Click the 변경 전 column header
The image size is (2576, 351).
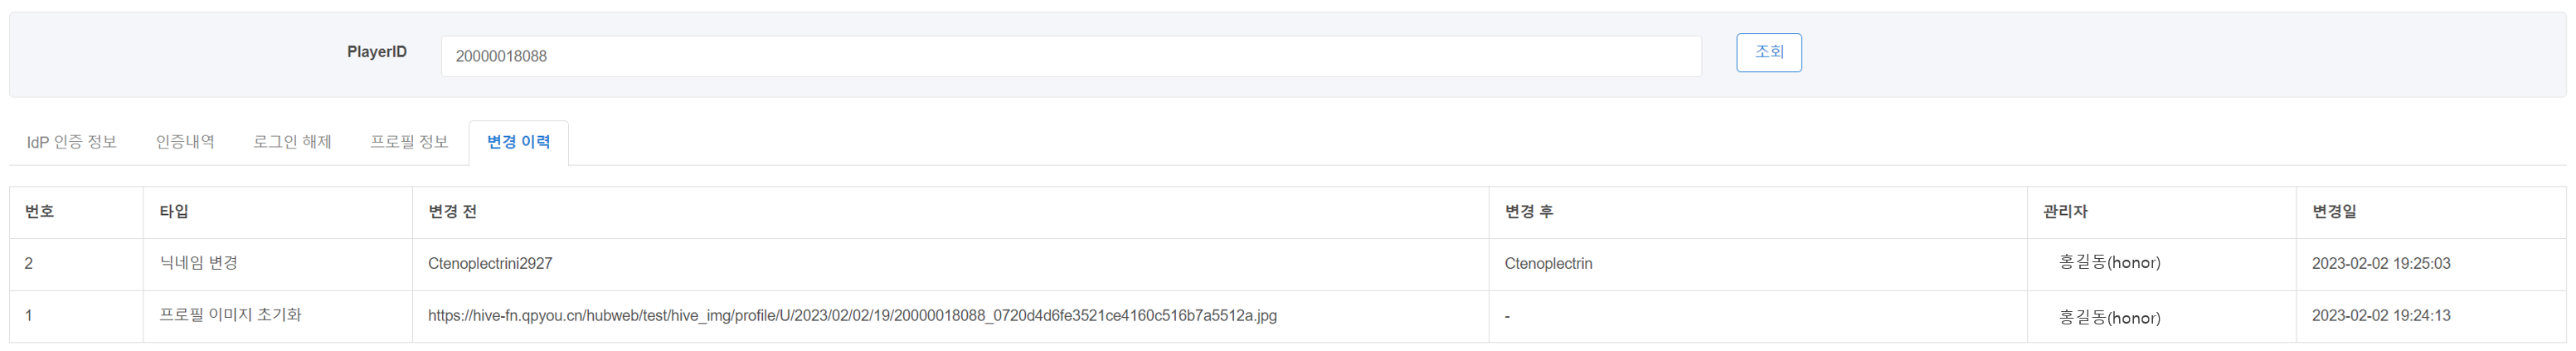click(452, 212)
